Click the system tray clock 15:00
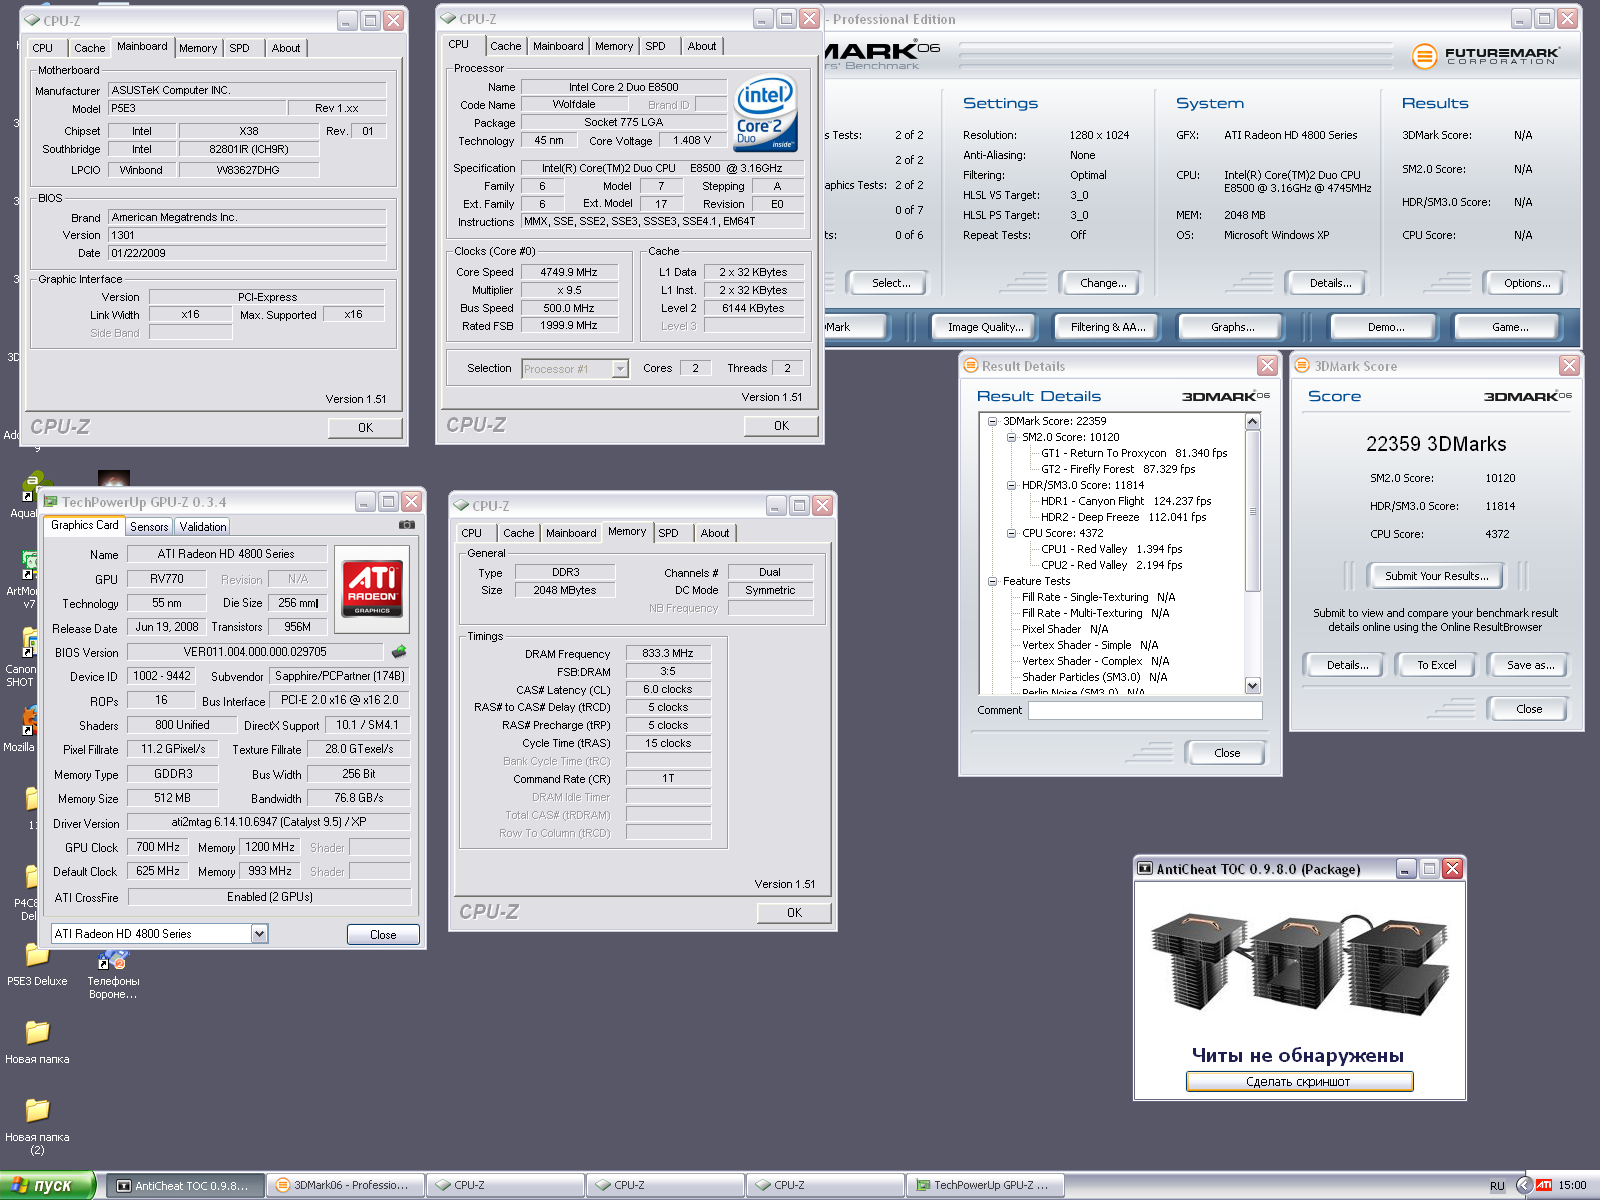The height and width of the screenshot is (1200, 1600). (1572, 1186)
